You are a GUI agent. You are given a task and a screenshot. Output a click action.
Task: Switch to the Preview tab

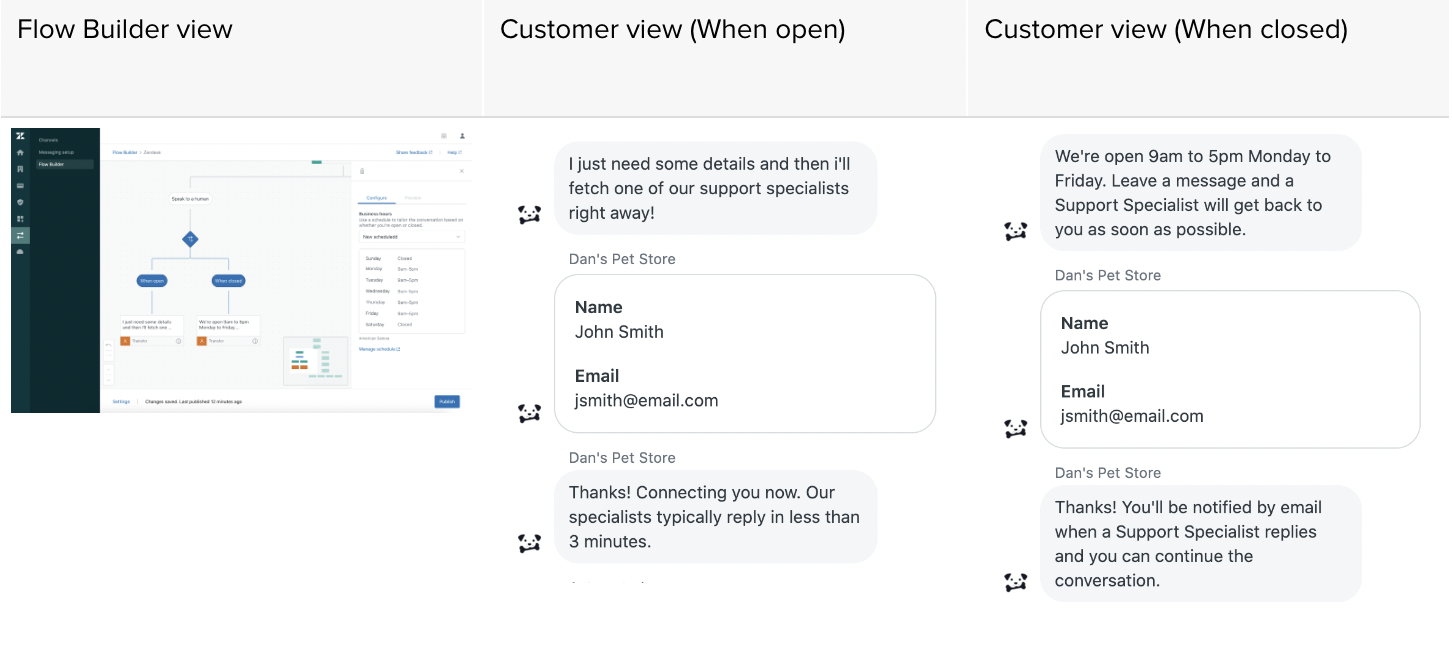point(414,197)
